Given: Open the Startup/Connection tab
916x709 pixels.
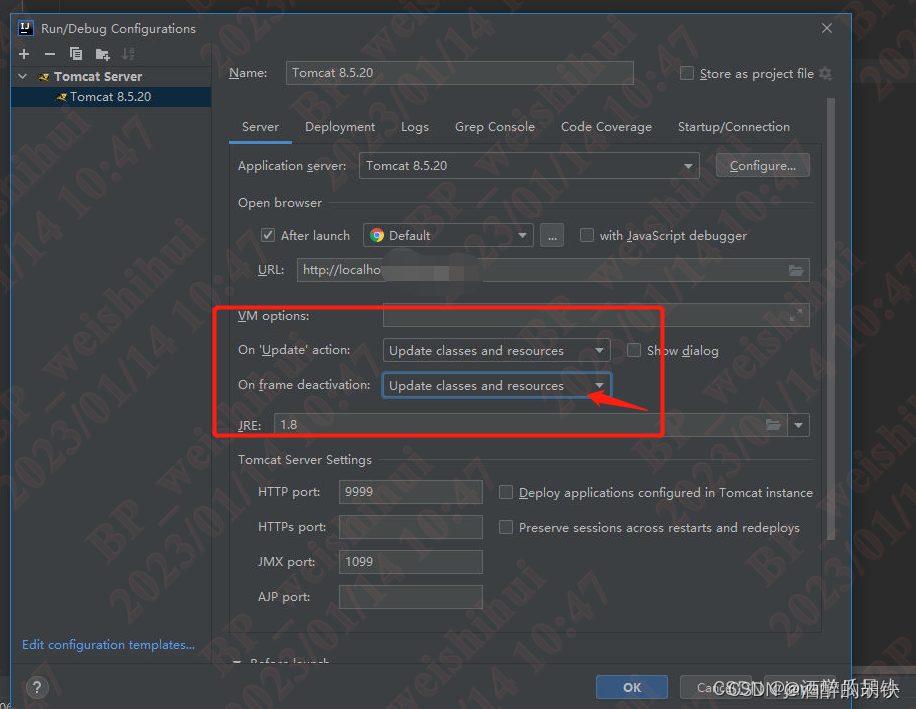Looking at the screenshot, I should 734,127.
